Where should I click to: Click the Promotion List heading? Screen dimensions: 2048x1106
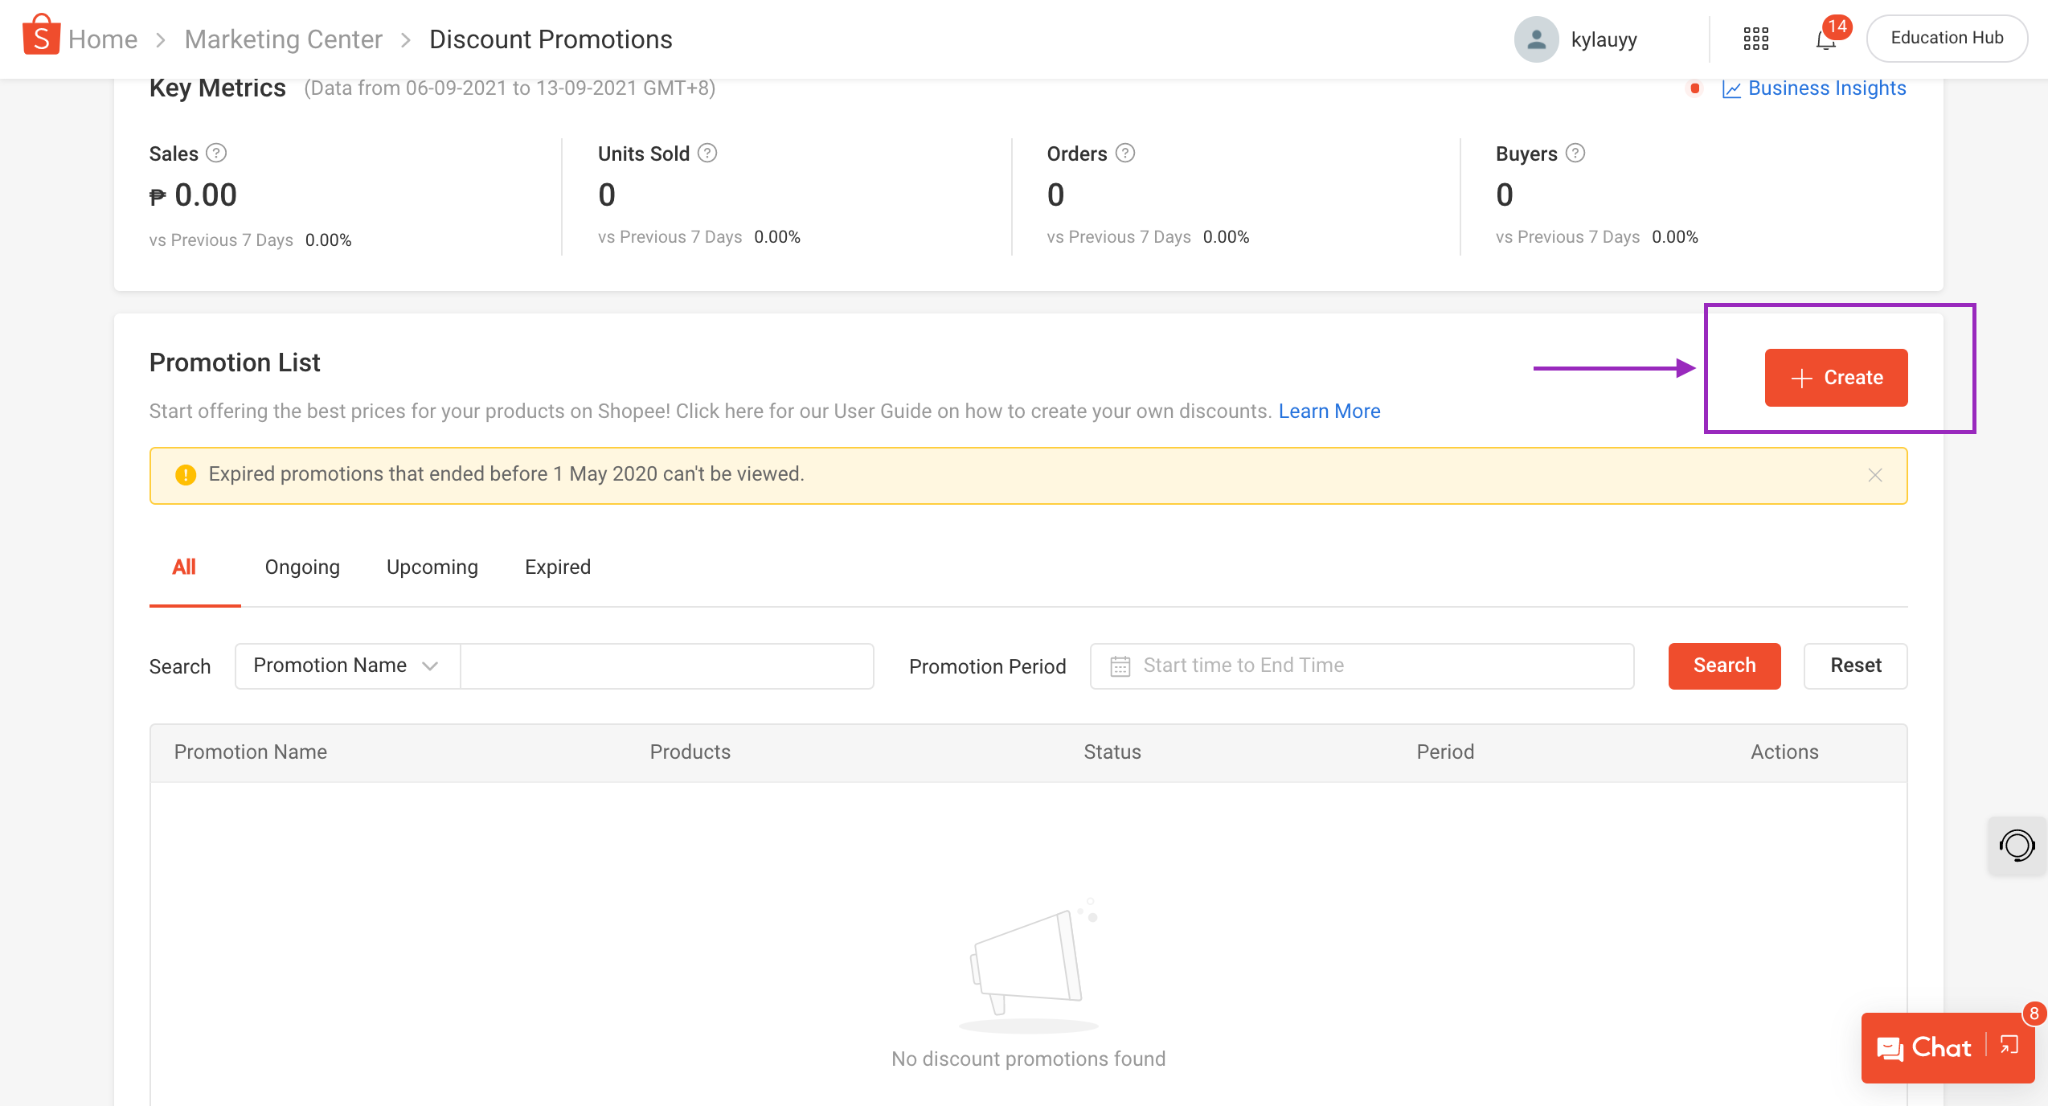(234, 363)
